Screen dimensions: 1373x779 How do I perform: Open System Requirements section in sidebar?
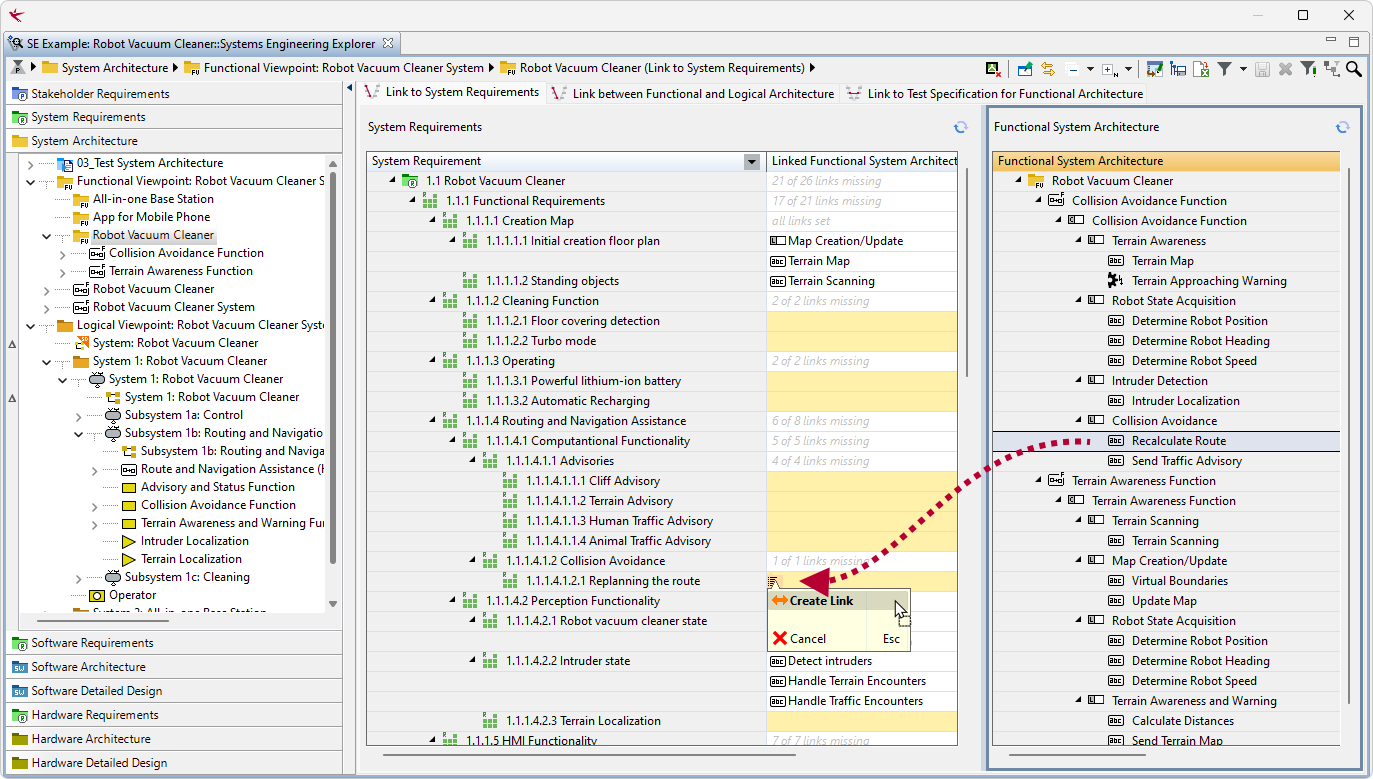(x=173, y=117)
